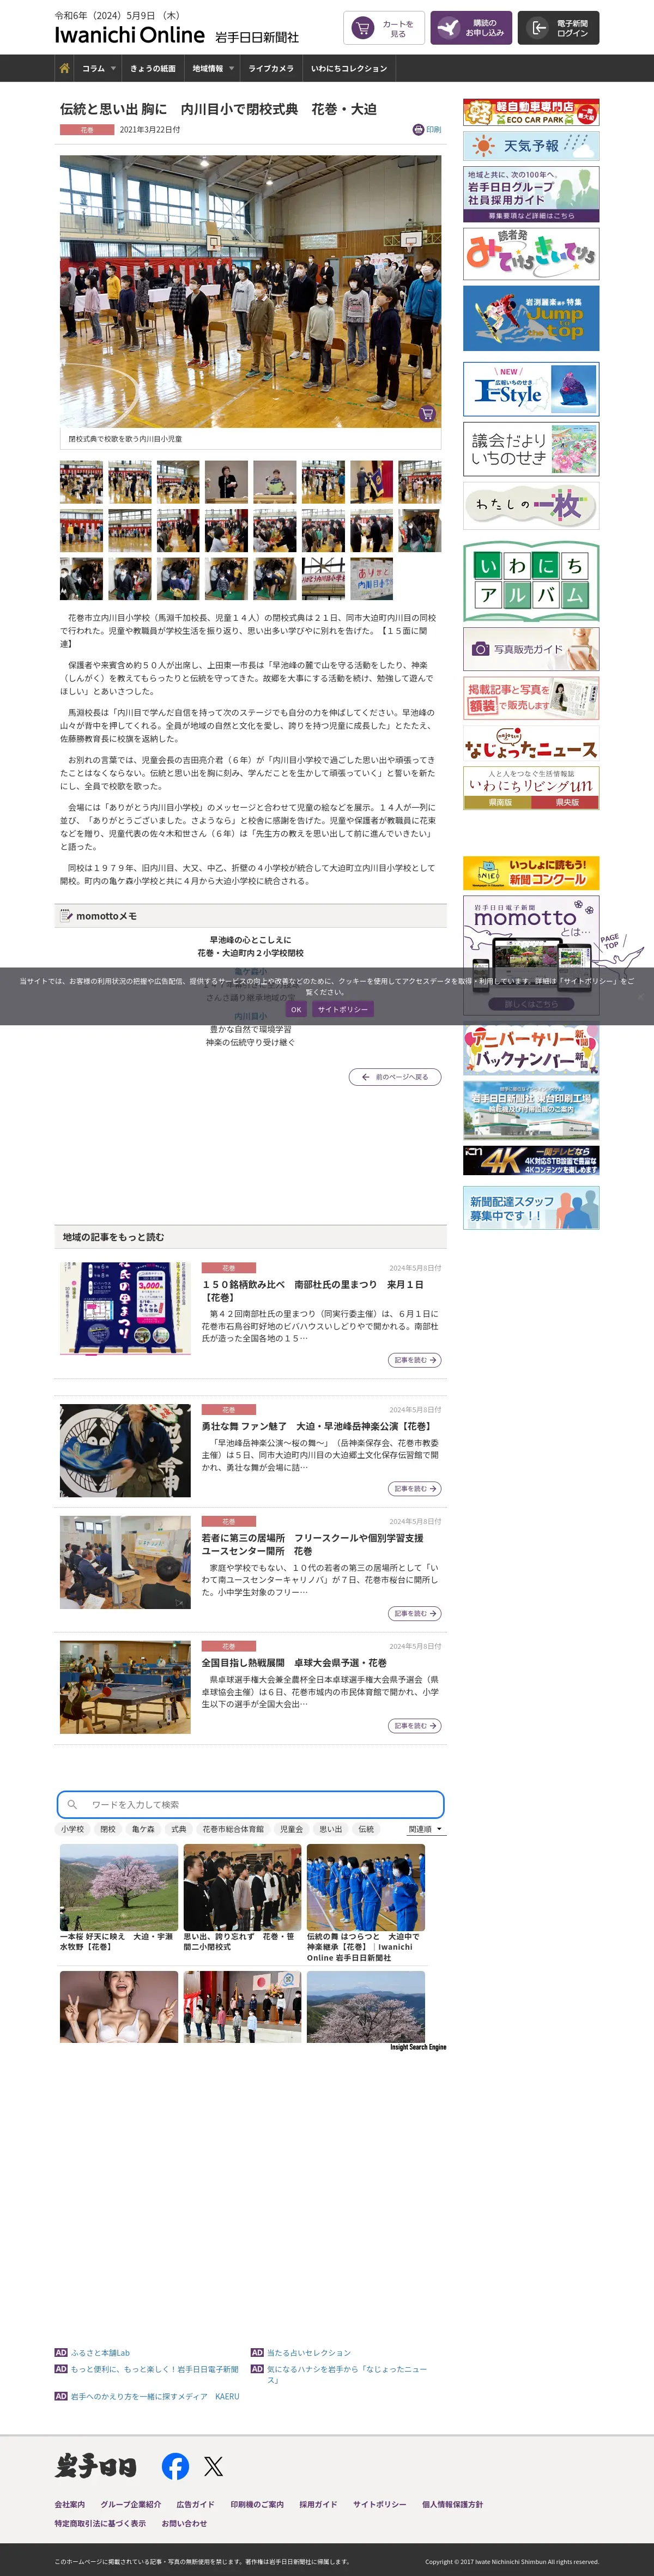This screenshot has height=2576, width=654.
Task: Open the いわにちアルバム banner
Action: (x=531, y=581)
